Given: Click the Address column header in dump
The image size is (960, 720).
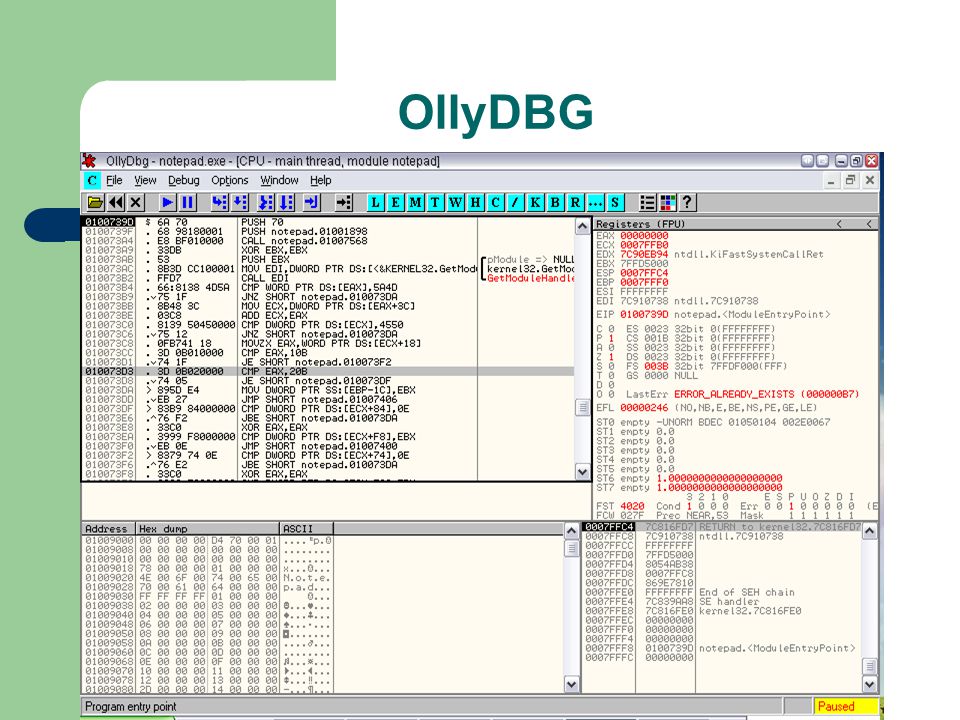Looking at the screenshot, I should click(x=108, y=528).
